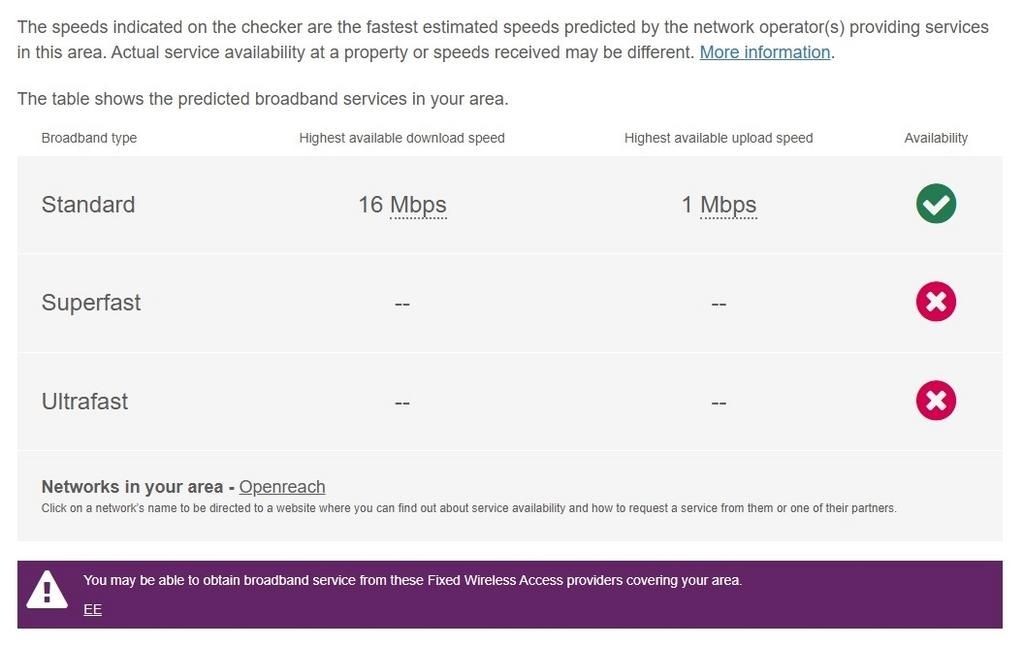The width and height of the screenshot is (1024, 647).
Task: Click the Standard broadband type row label
Action: [x=88, y=205]
